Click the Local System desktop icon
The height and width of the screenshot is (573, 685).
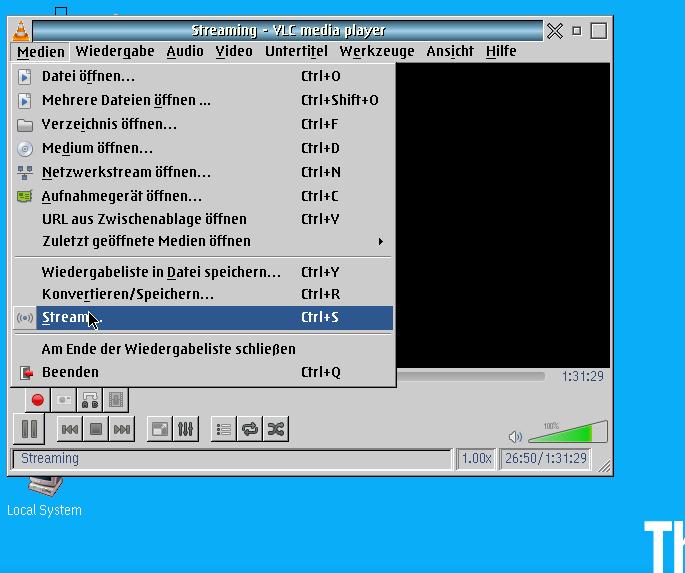point(44,497)
